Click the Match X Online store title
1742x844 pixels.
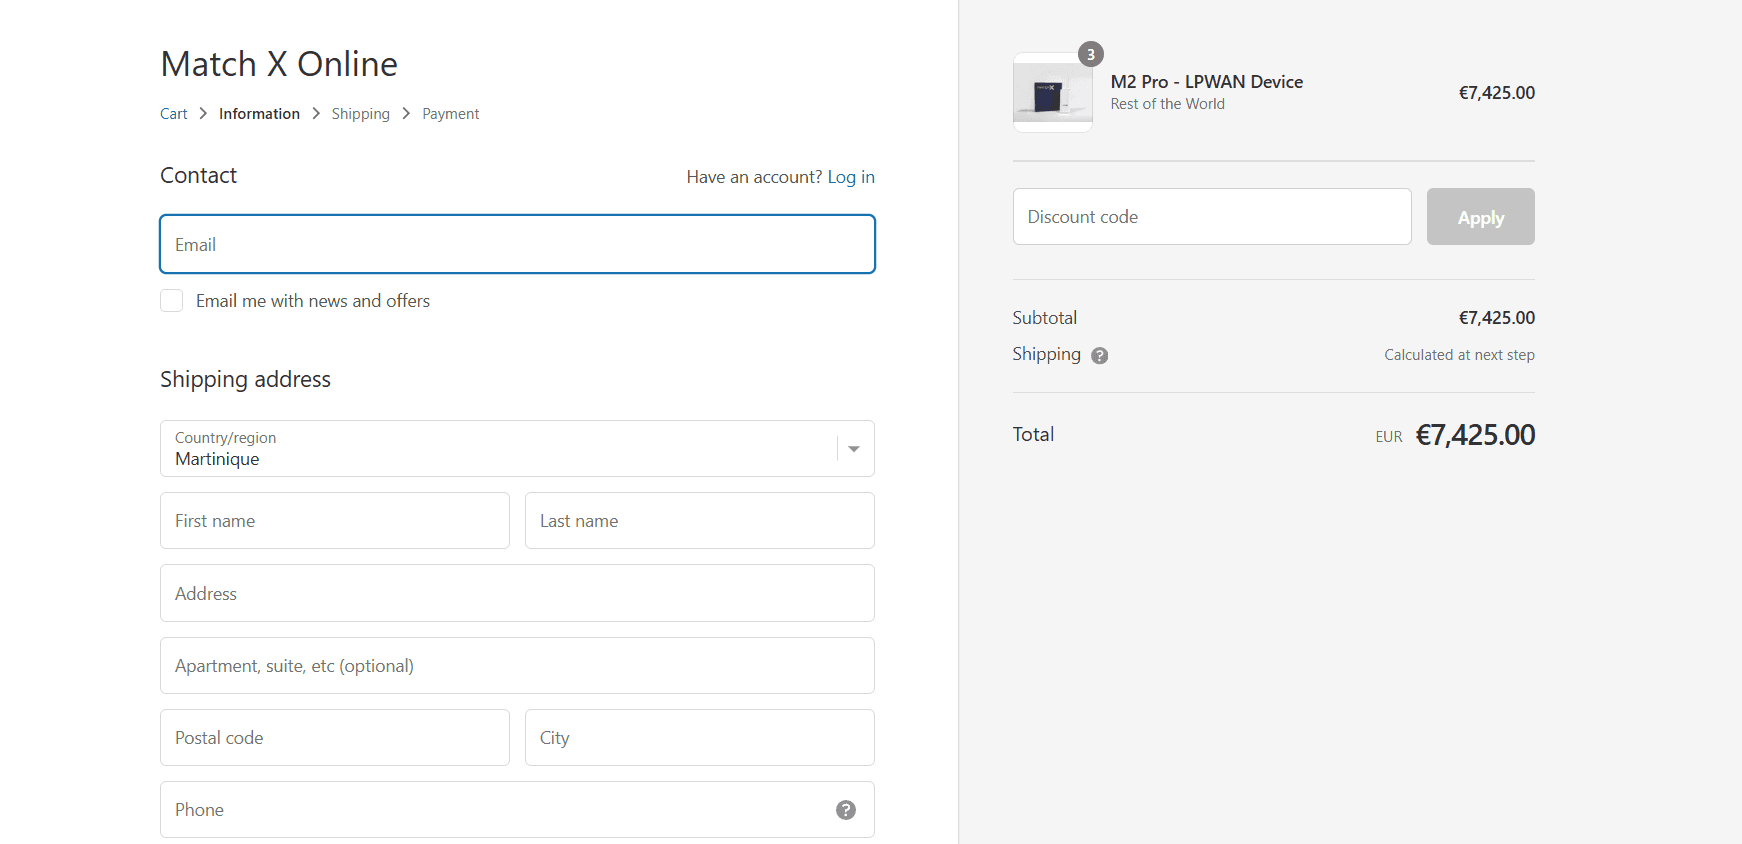[x=279, y=64]
